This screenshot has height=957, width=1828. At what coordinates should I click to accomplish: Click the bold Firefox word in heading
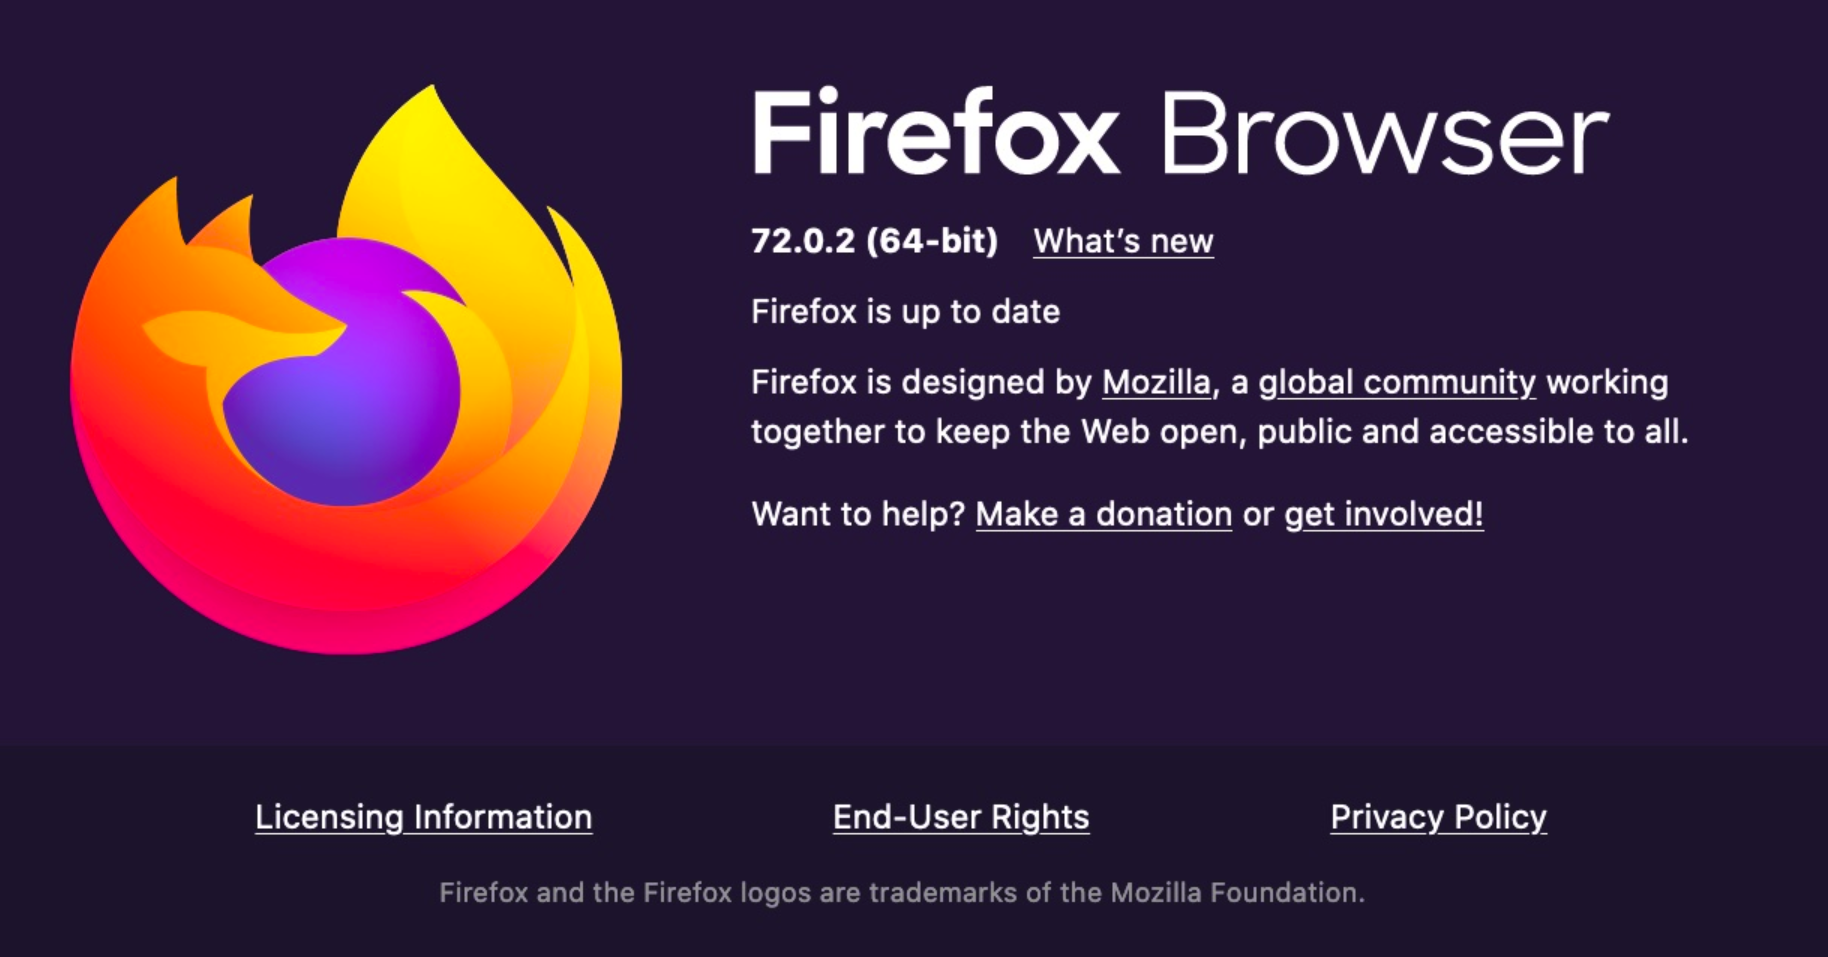935,134
